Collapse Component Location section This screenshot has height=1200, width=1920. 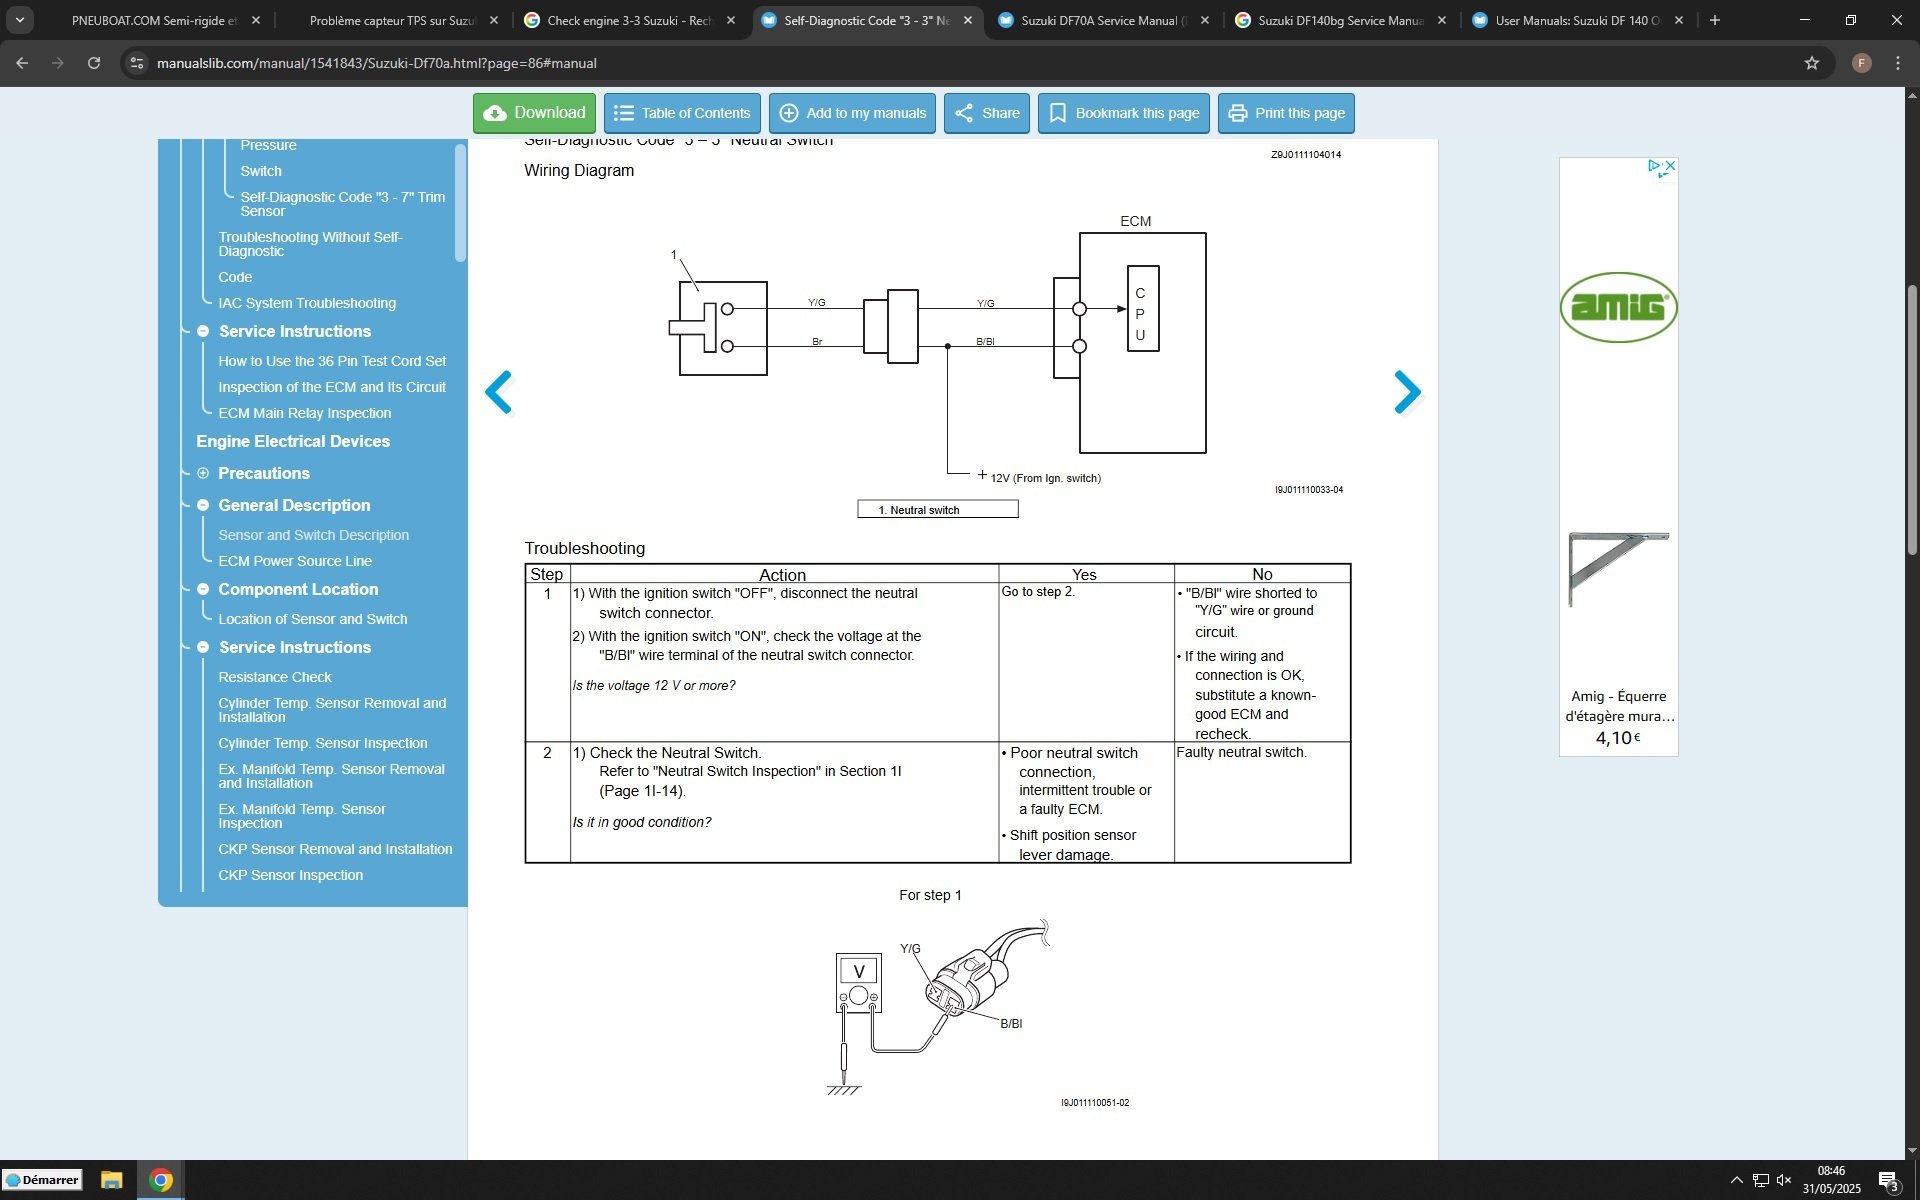[x=203, y=589]
